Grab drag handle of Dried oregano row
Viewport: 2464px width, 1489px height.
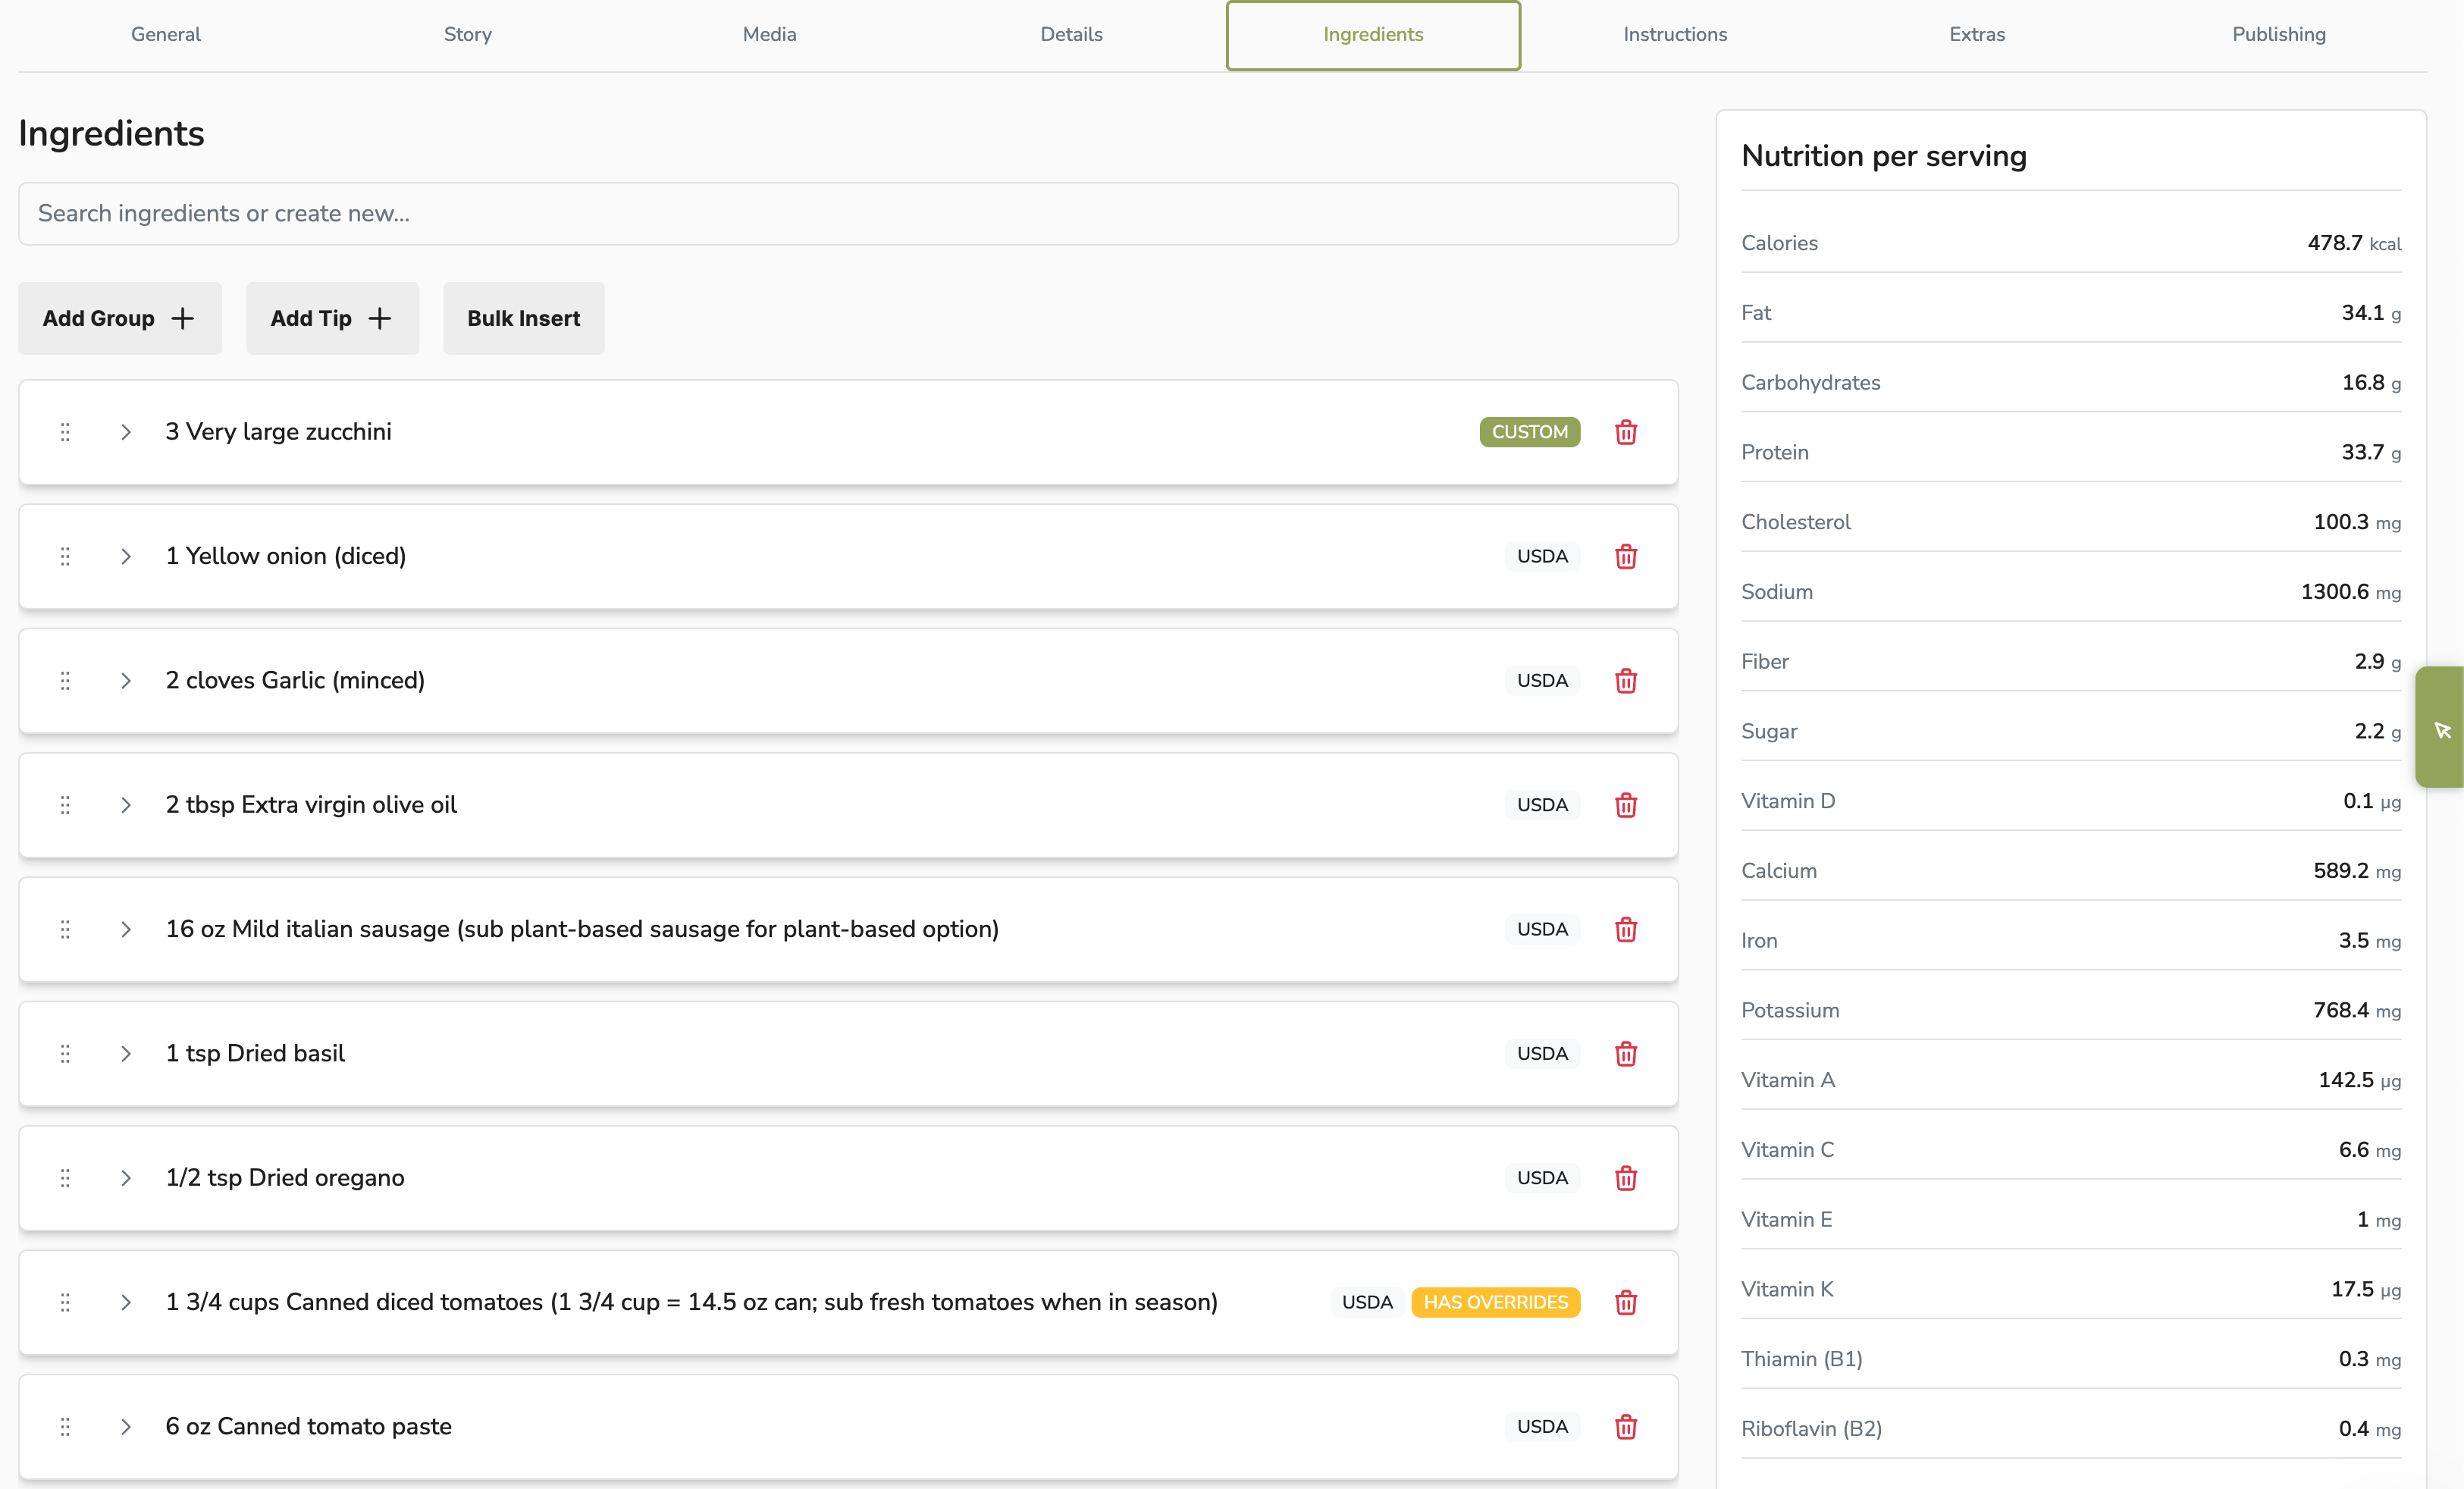point(65,1178)
